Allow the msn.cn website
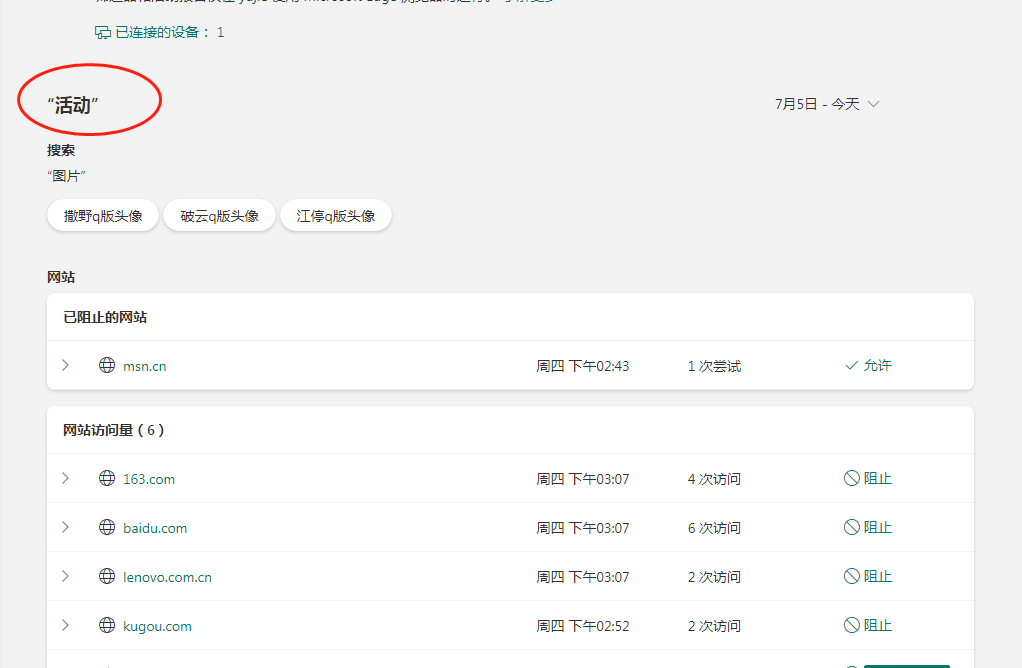This screenshot has width=1022, height=668. pyautogui.click(x=868, y=366)
